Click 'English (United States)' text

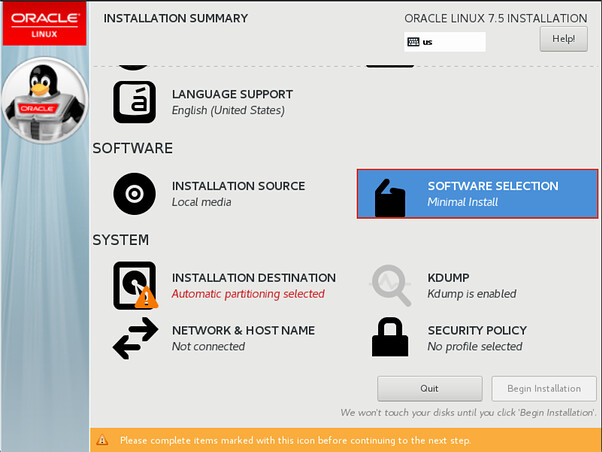tap(228, 111)
